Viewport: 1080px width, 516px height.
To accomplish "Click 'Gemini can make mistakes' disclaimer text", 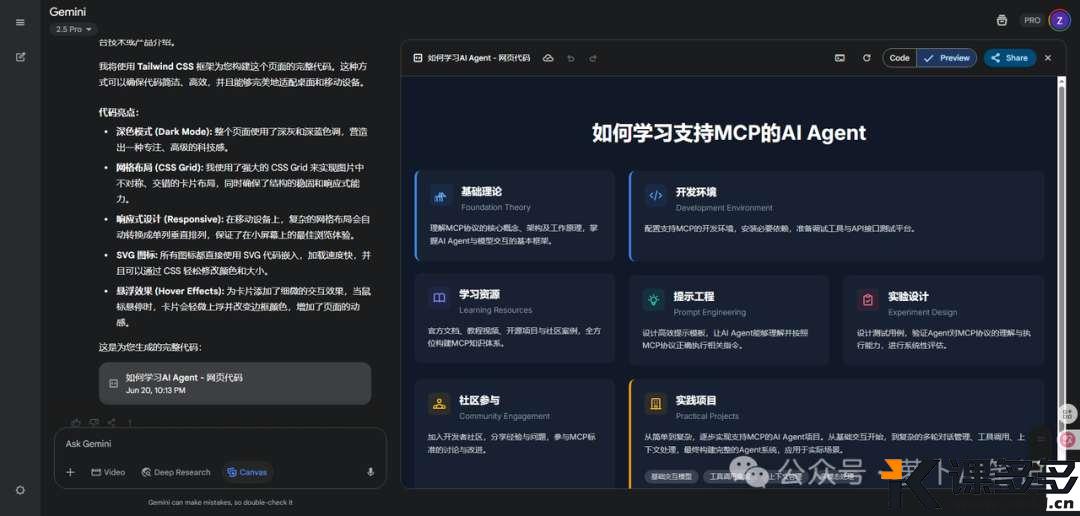I will coord(220,503).
